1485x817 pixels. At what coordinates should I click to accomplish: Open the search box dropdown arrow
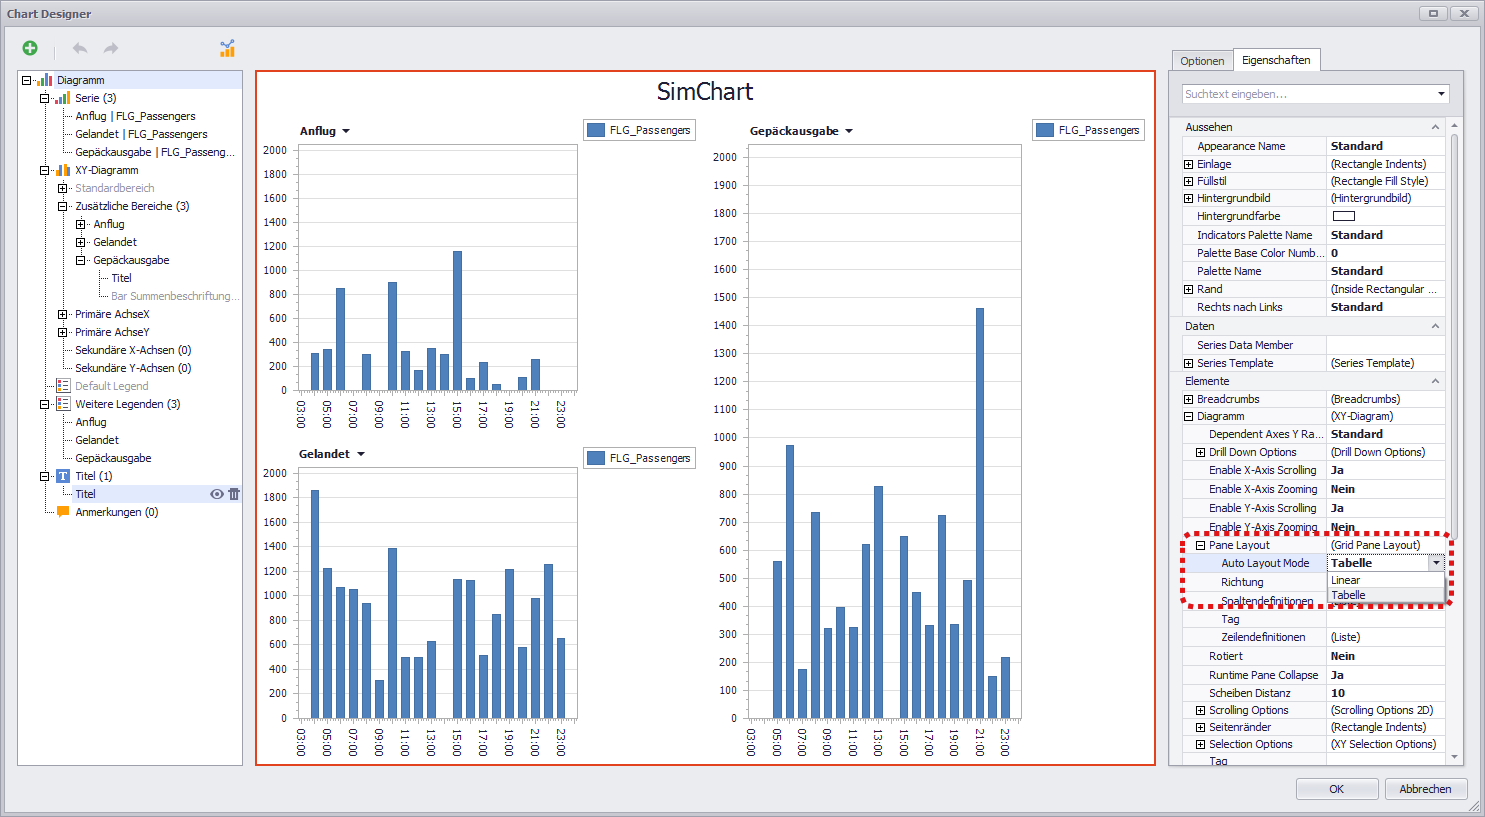[1441, 94]
